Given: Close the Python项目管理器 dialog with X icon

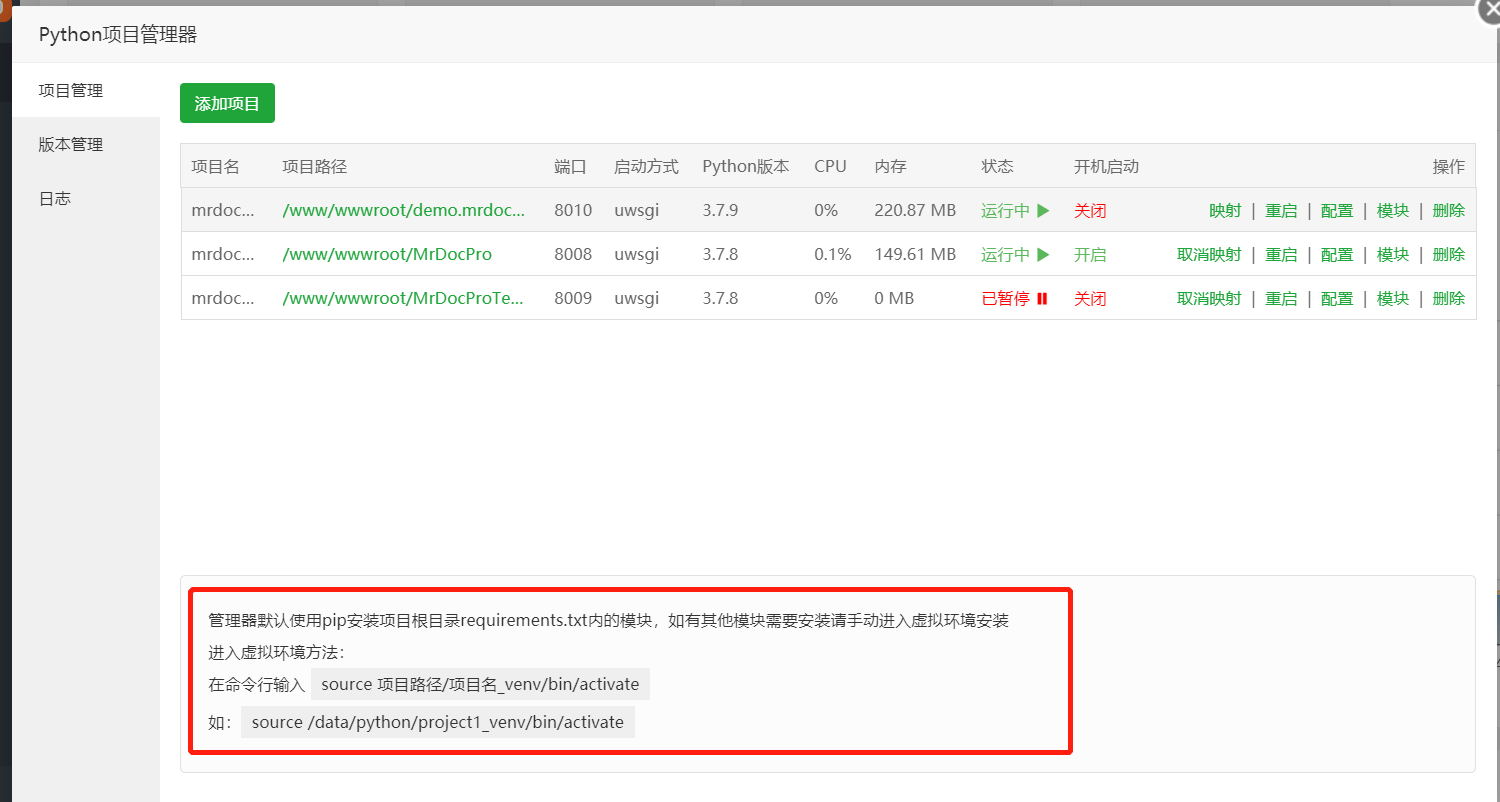Looking at the screenshot, I should [x=1487, y=11].
